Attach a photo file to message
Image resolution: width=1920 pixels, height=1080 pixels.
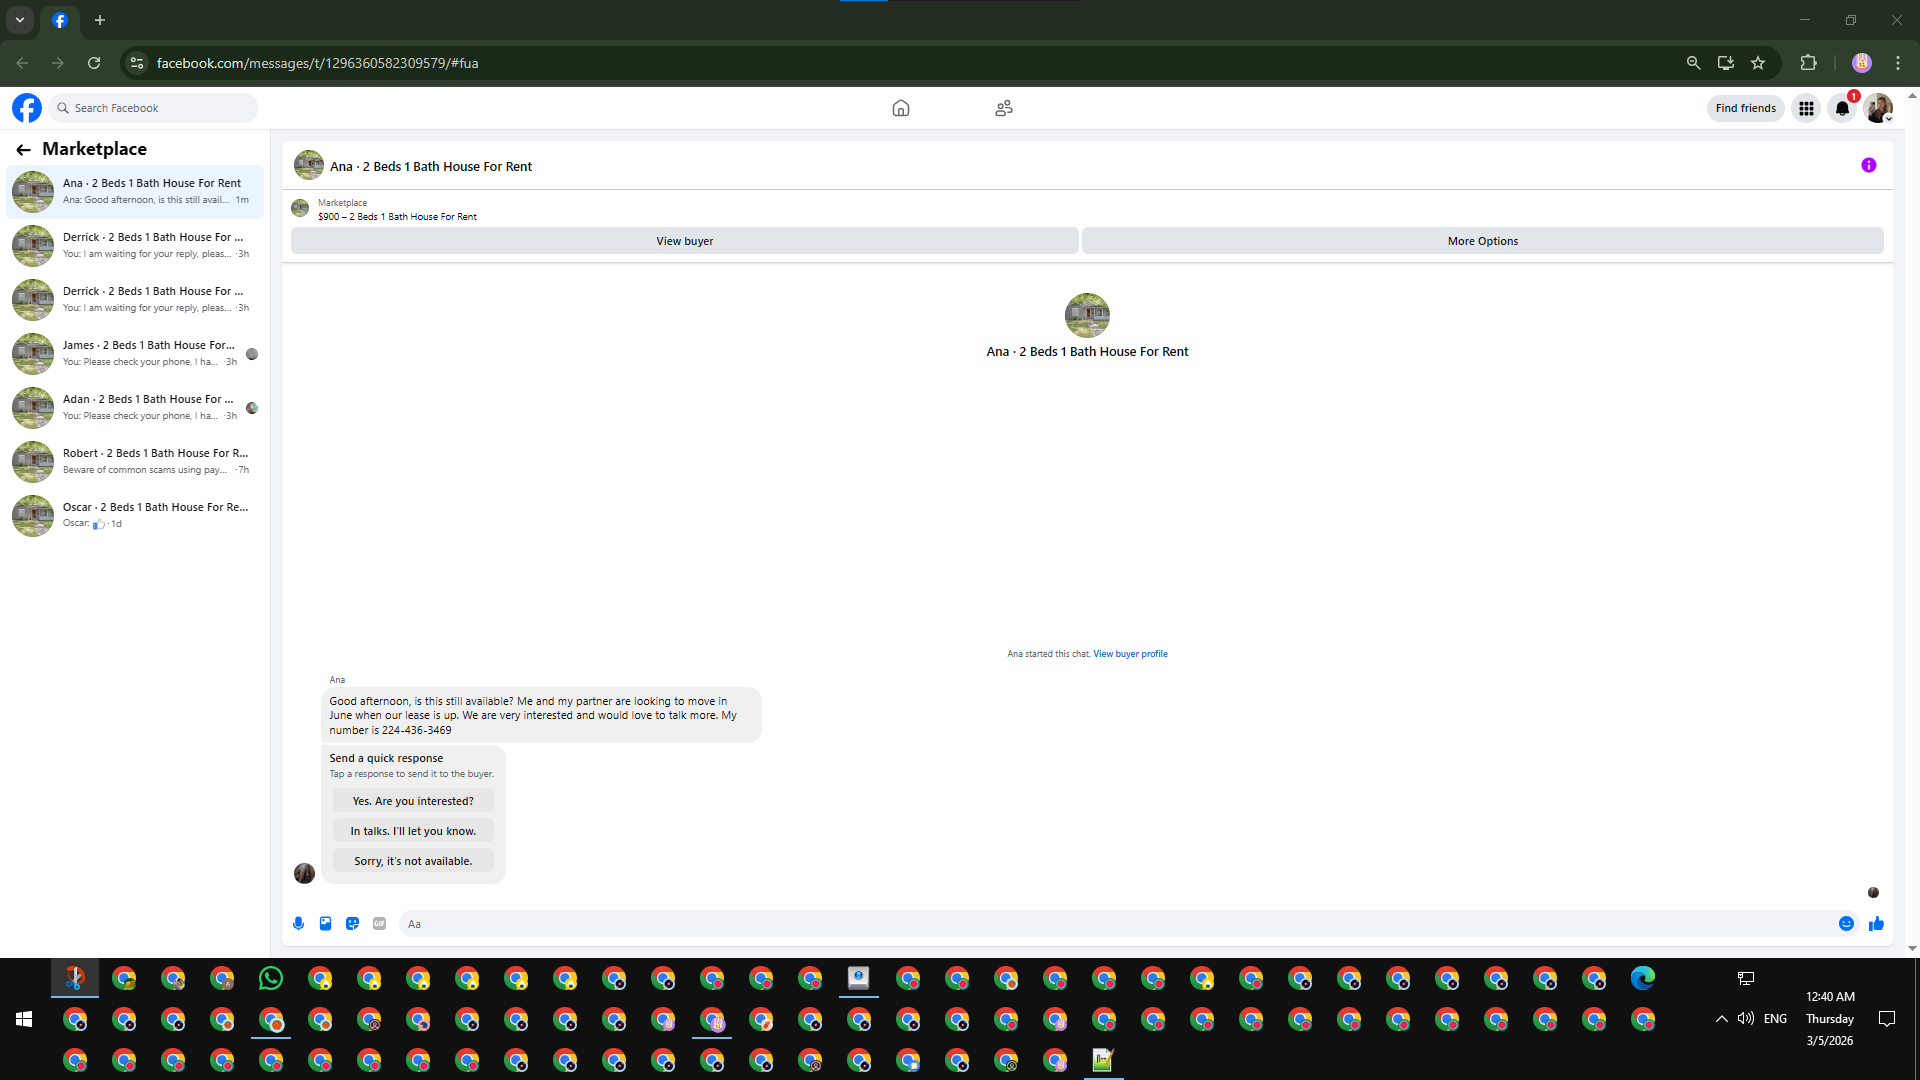[325, 924]
